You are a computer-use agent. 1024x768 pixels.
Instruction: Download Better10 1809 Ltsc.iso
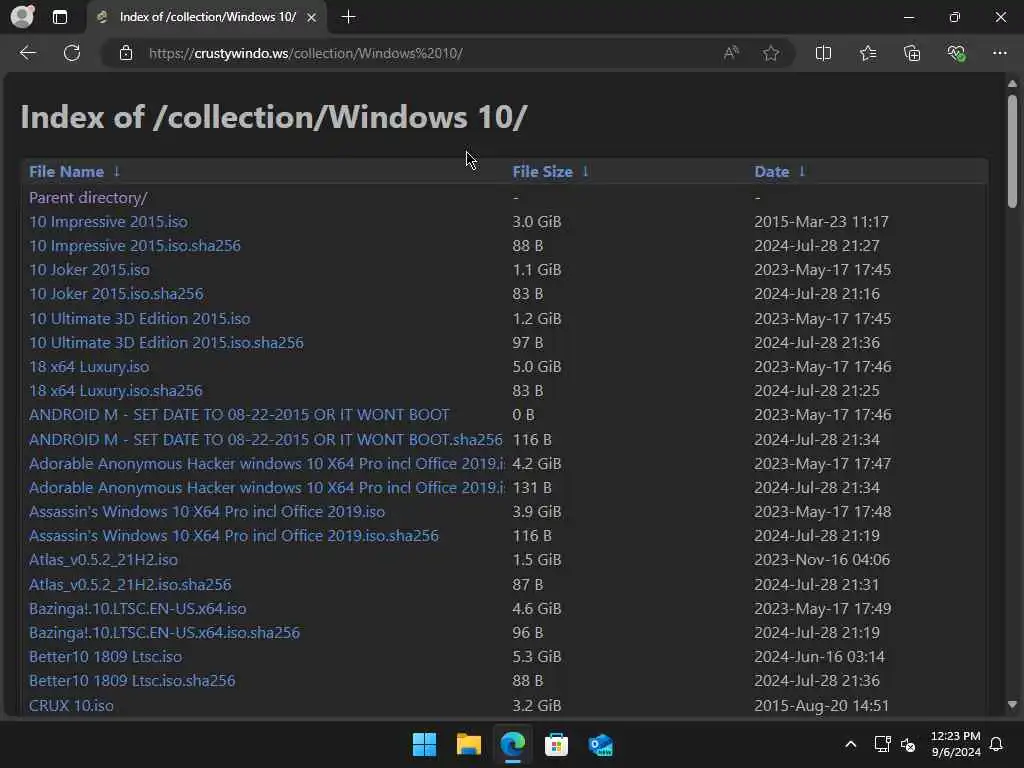[x=106, y=656]
